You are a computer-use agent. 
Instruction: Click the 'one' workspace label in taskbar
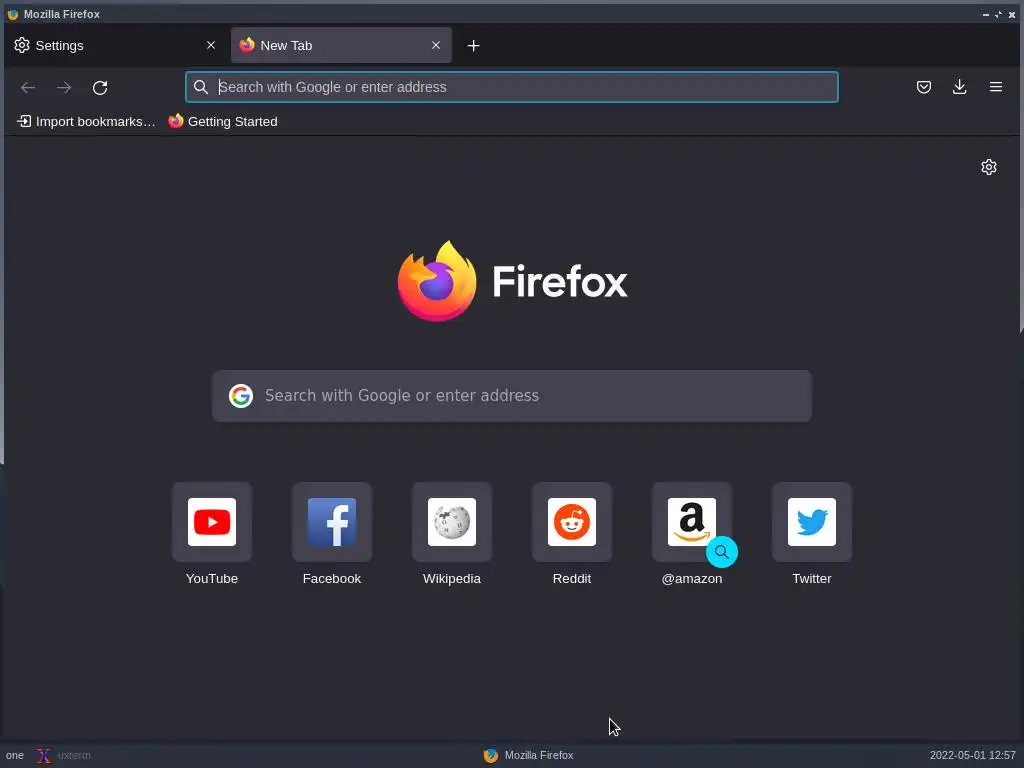pos(14,756)
